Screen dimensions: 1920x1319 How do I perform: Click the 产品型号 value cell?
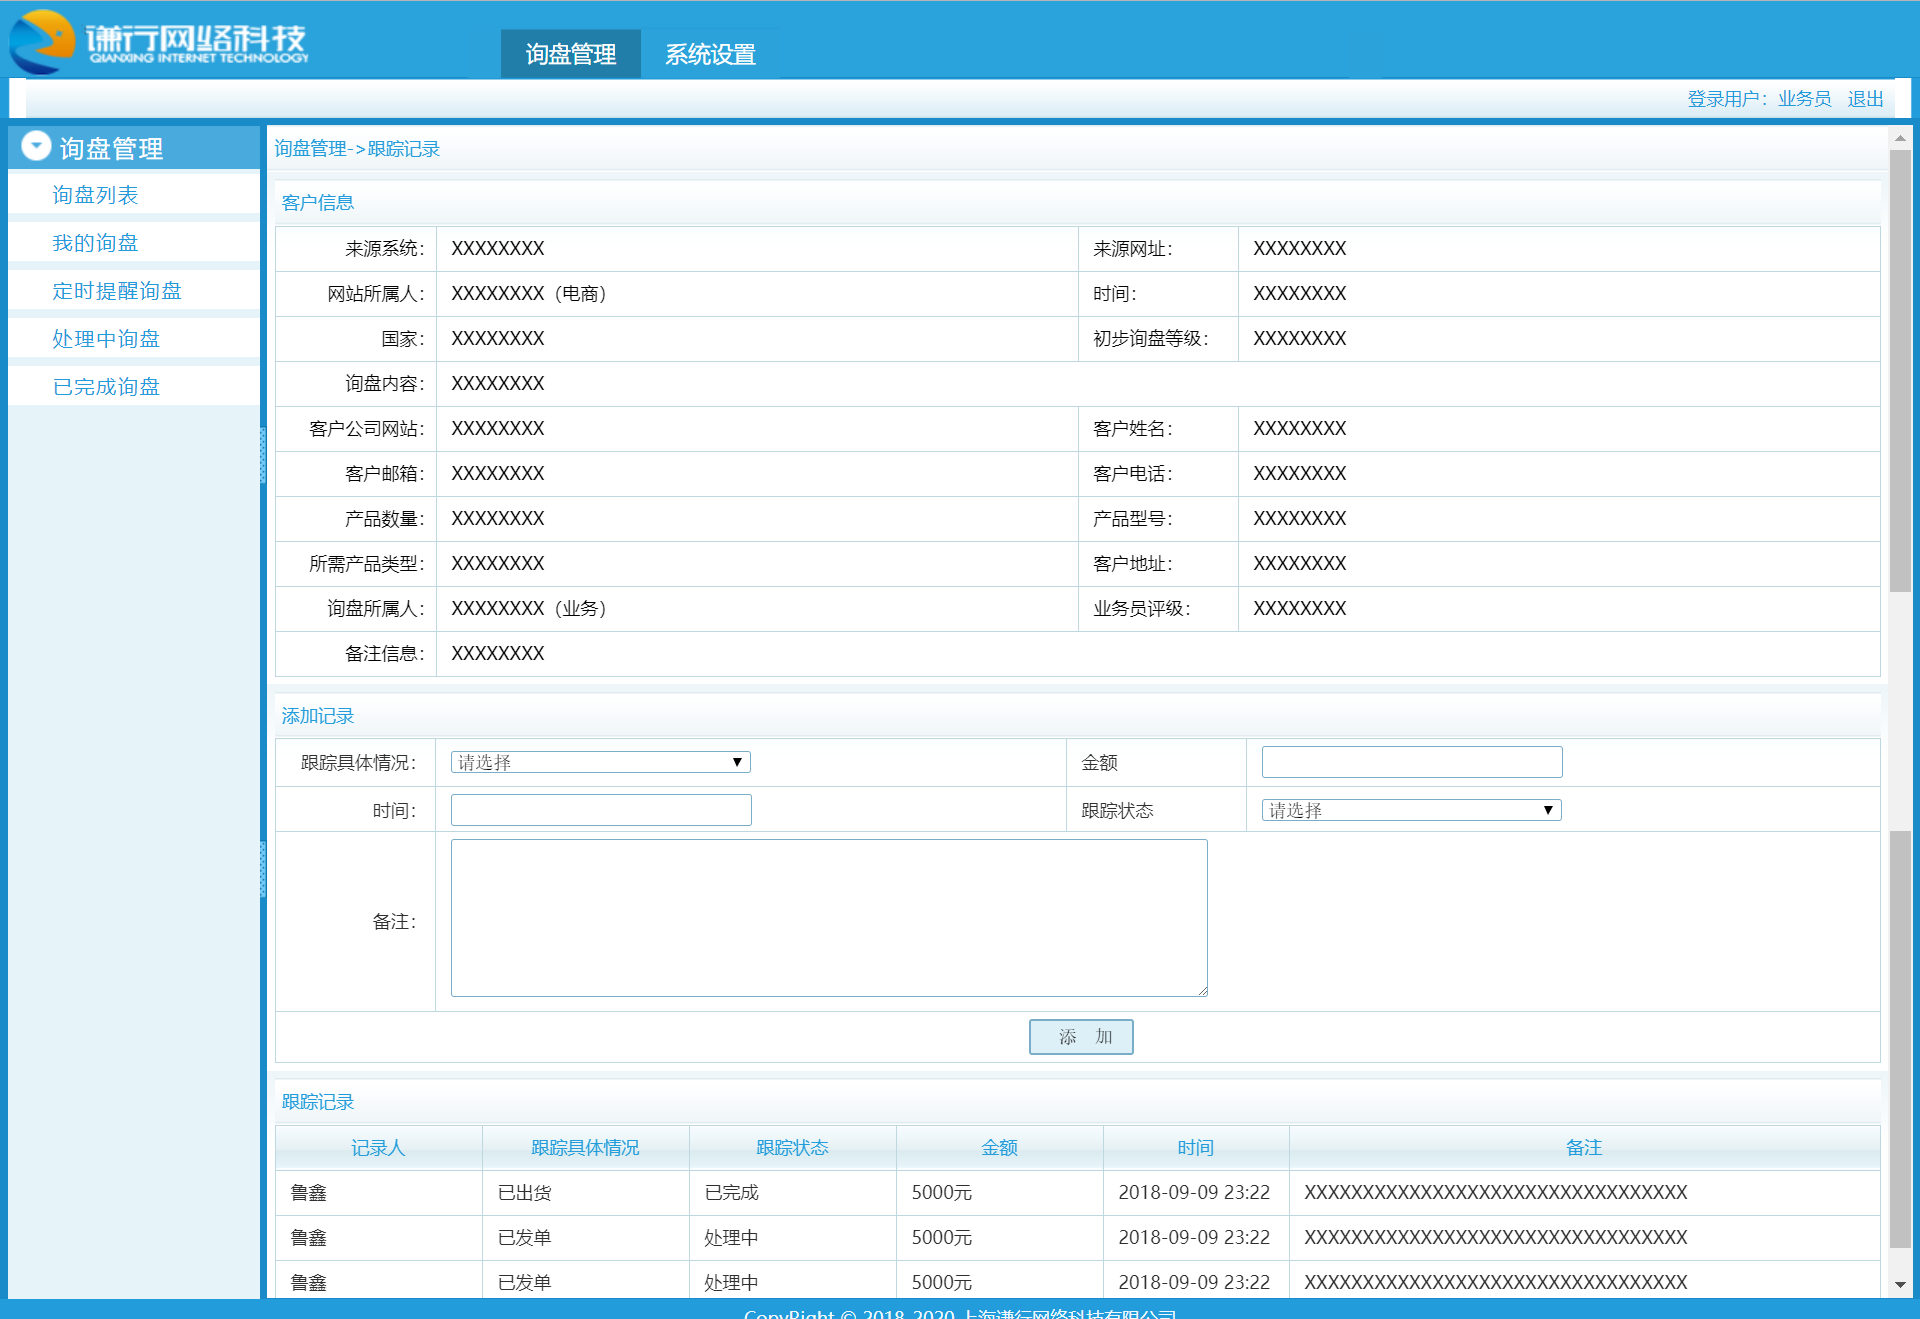(x=1559, y=519)
